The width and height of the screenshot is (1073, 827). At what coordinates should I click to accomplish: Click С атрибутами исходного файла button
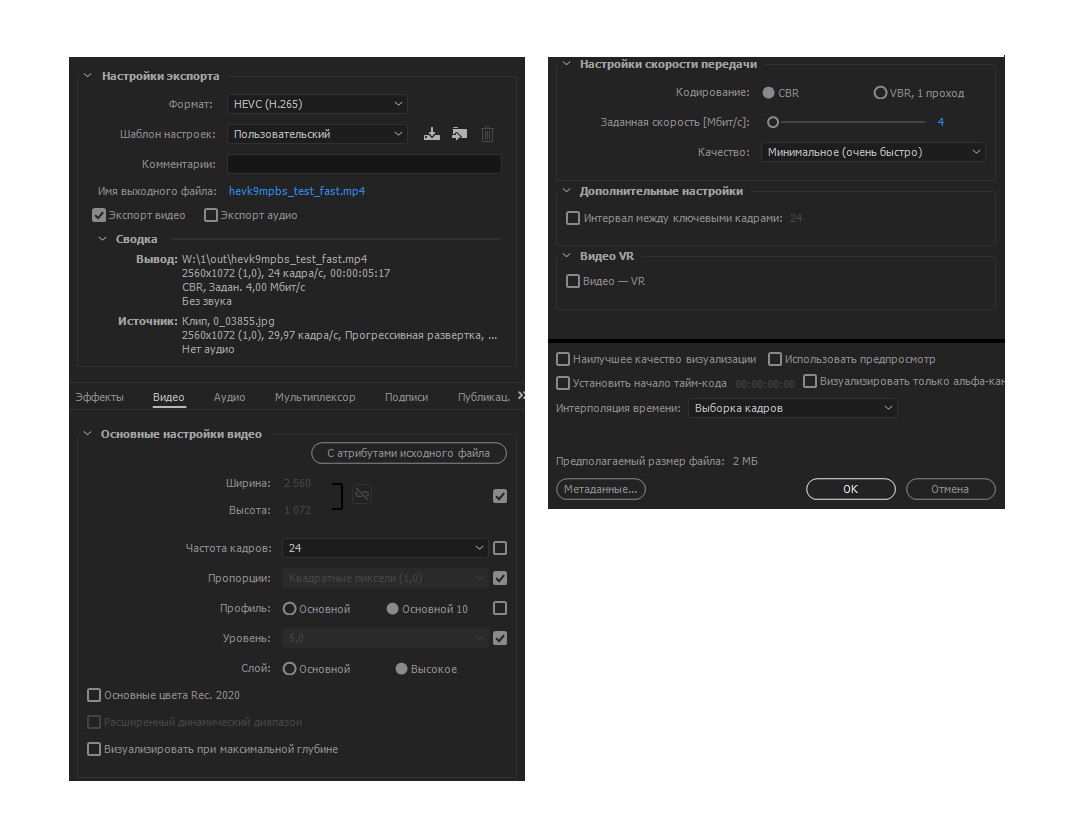(x=409, y=453)
